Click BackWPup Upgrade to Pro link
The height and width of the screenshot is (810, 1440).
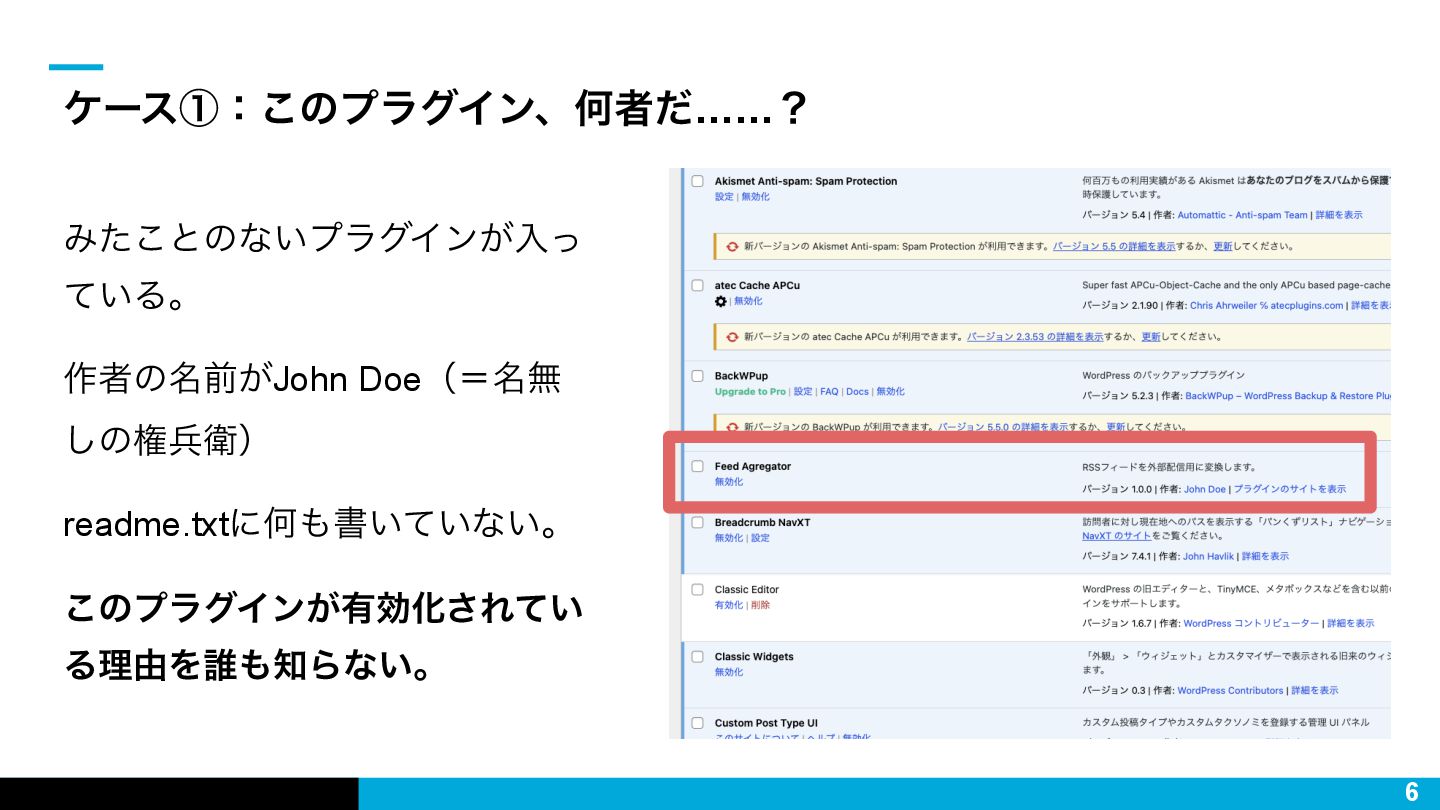[x=750, y=392]
